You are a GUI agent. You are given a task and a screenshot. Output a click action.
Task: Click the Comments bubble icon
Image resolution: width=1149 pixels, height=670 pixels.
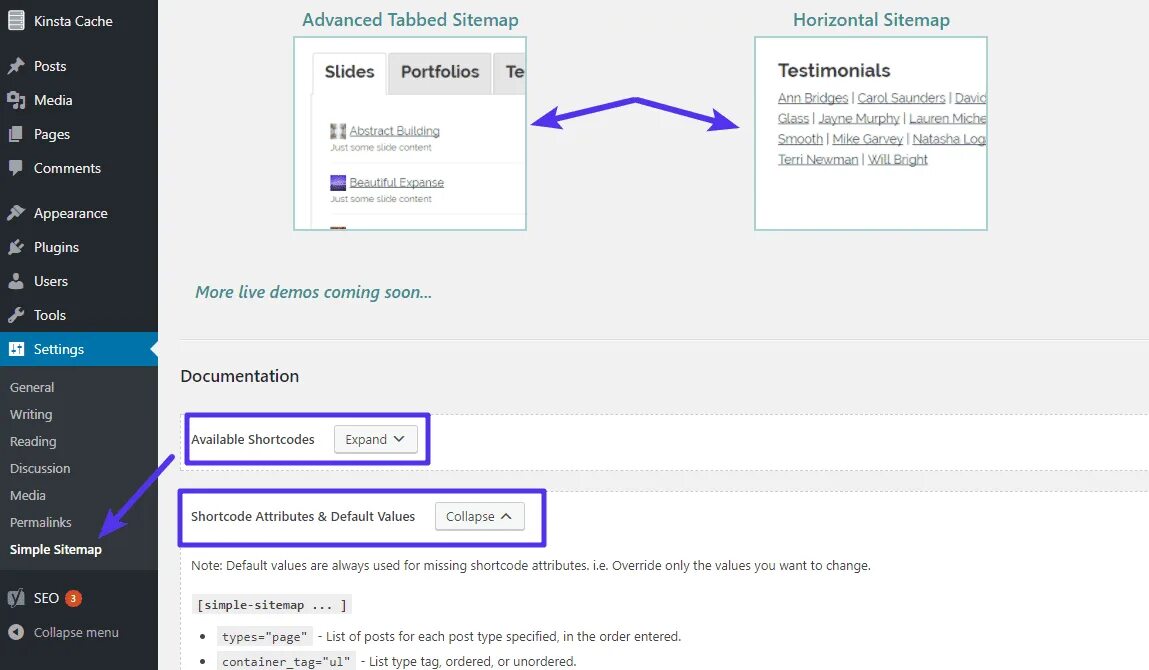tap(16, 168)
